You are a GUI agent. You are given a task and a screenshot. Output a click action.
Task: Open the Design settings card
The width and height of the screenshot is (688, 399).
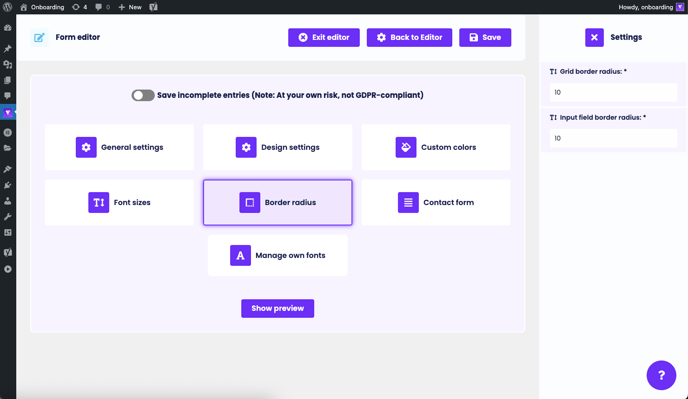[277, 147]
